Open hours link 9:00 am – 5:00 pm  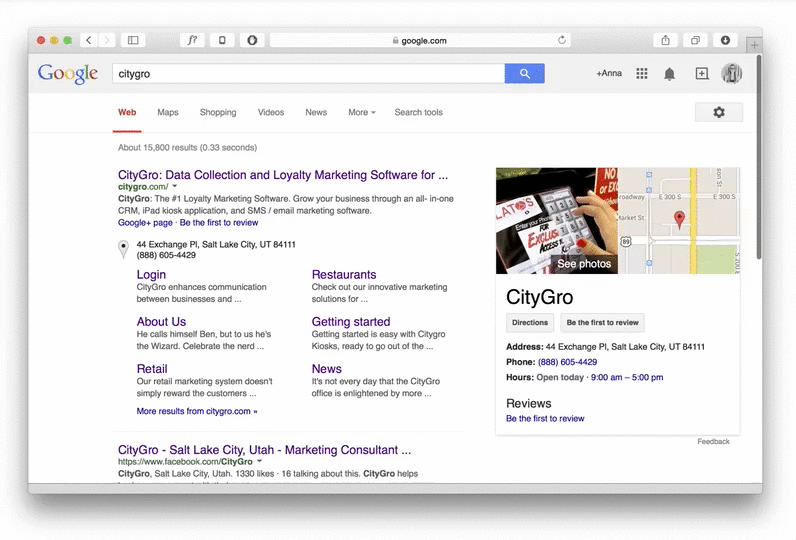[x=627, y=377]
